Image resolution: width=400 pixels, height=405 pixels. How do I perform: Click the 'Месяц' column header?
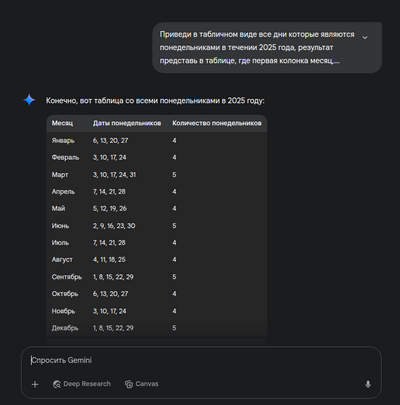pyautogui.click(x=62, y=123)
